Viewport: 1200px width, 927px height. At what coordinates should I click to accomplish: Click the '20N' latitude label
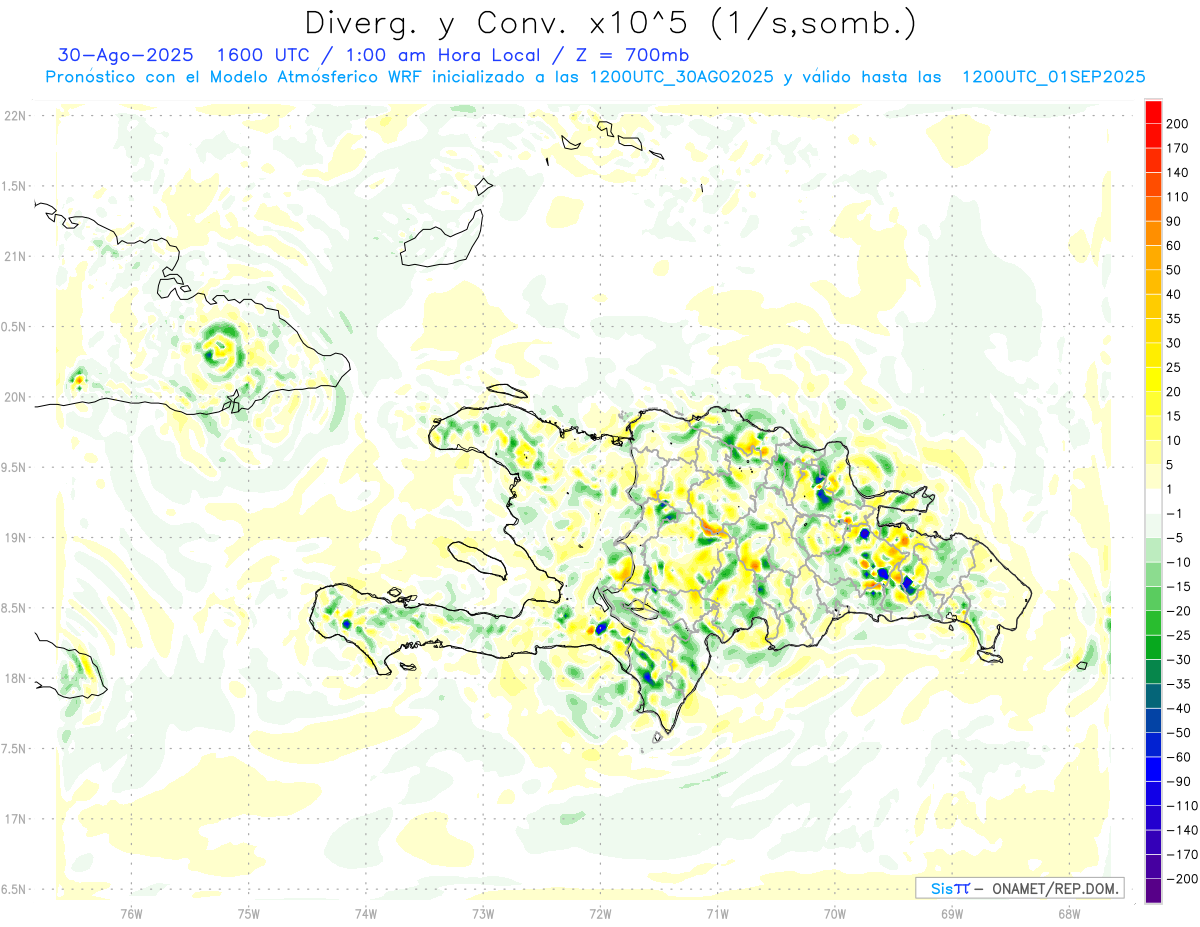(x=14, y=397)
